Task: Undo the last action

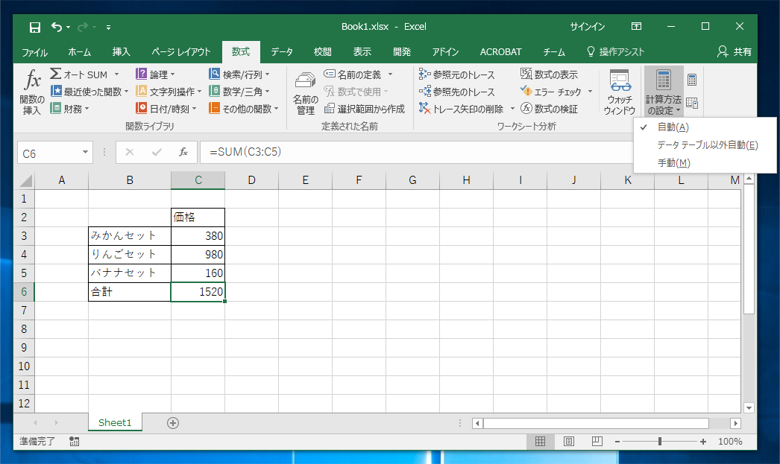Action: click(56, 27)
